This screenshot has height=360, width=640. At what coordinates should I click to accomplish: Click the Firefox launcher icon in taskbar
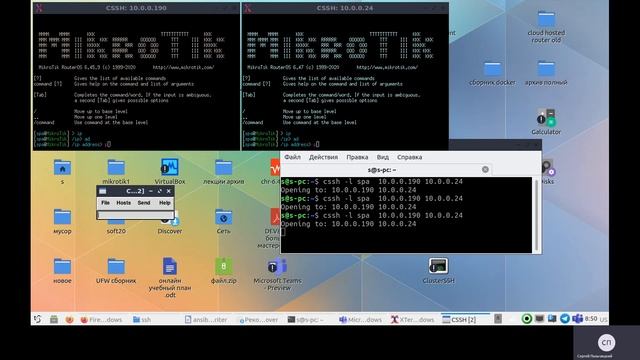tap(69, 319)
